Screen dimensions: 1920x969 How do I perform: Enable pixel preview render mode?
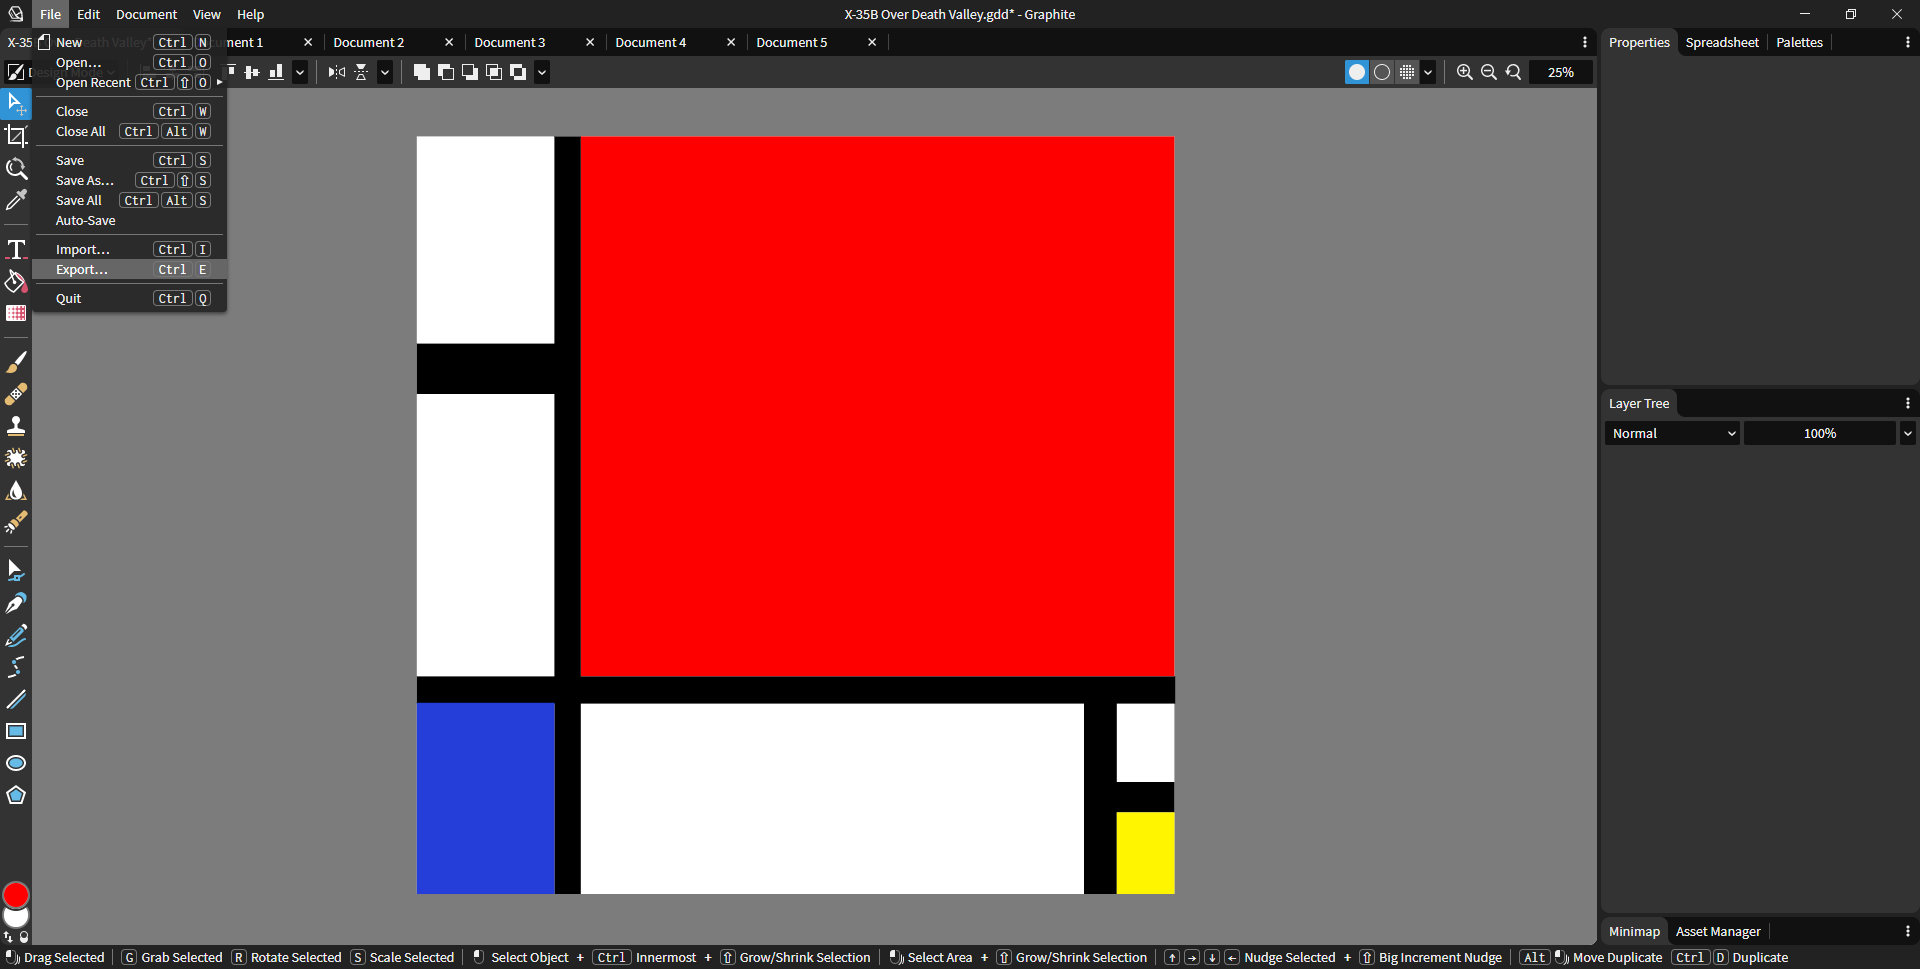pos(1407,72)
